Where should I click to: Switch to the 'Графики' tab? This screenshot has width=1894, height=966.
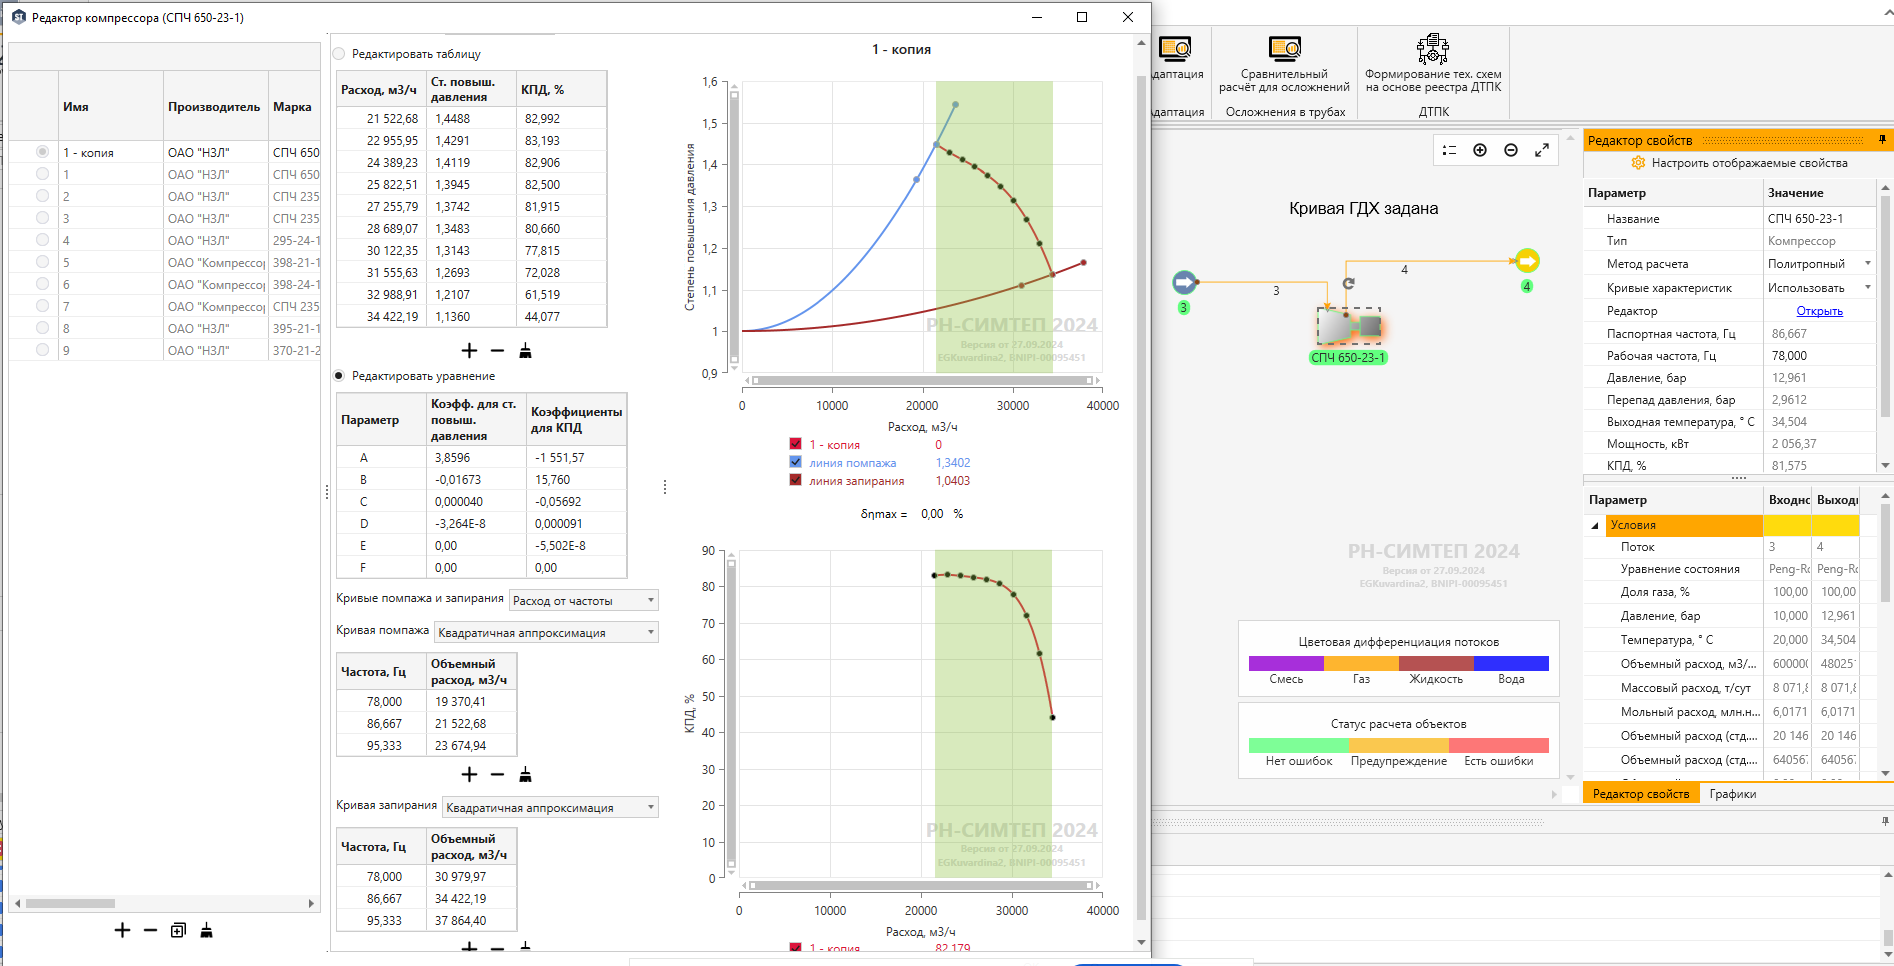[1732, 794]
